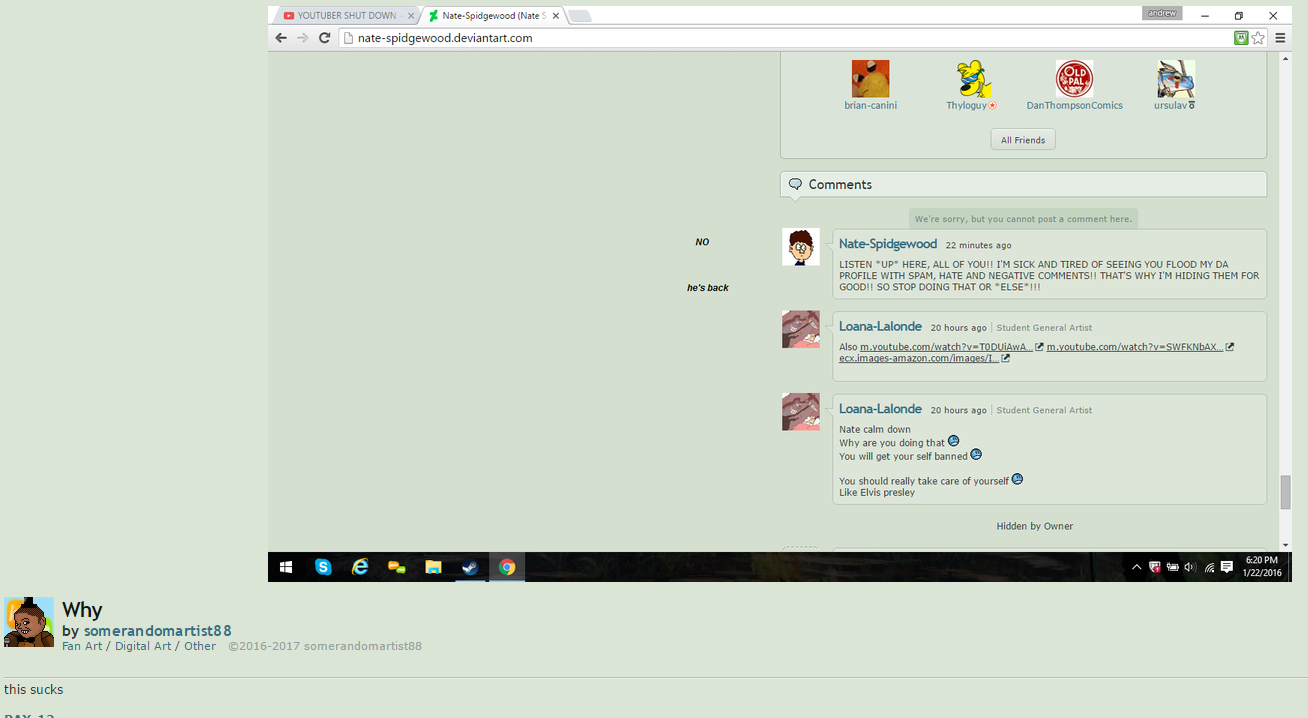Open the green extension icon
The image size is (1308, 718).
(1241, 38)
